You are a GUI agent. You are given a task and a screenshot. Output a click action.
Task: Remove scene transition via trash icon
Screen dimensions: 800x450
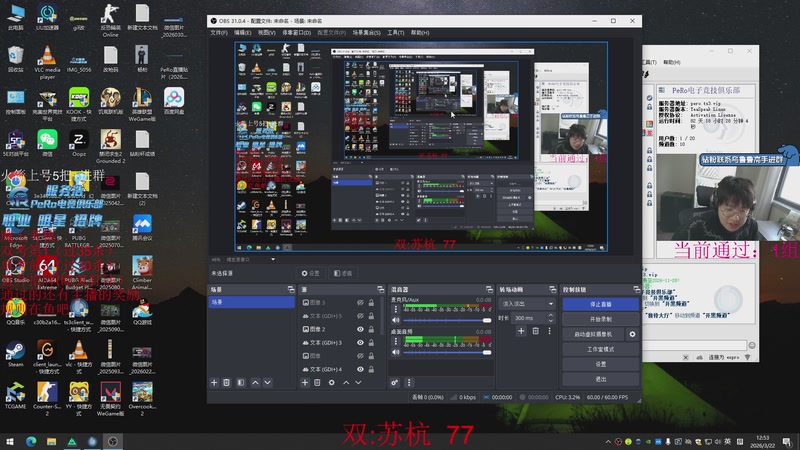pos(535,331)
